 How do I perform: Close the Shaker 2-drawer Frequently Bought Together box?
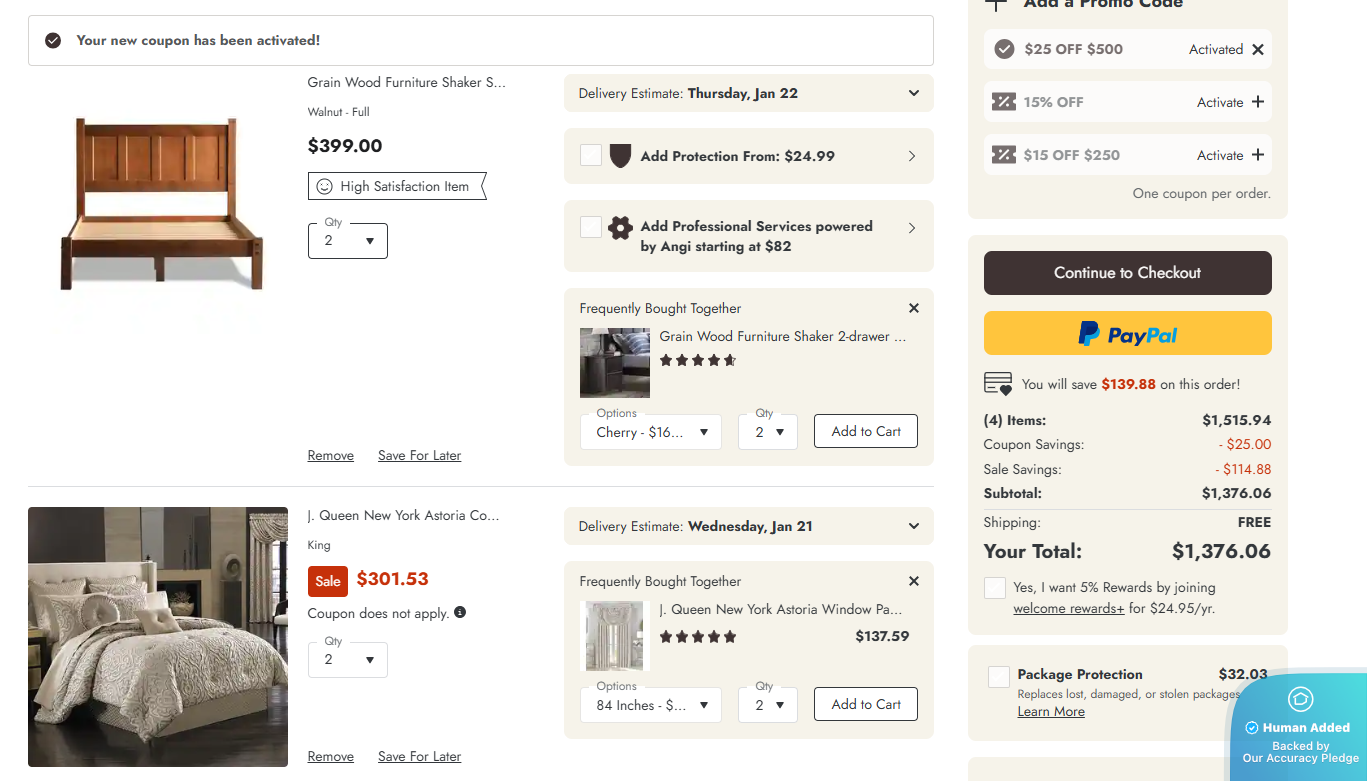(913, 309)
